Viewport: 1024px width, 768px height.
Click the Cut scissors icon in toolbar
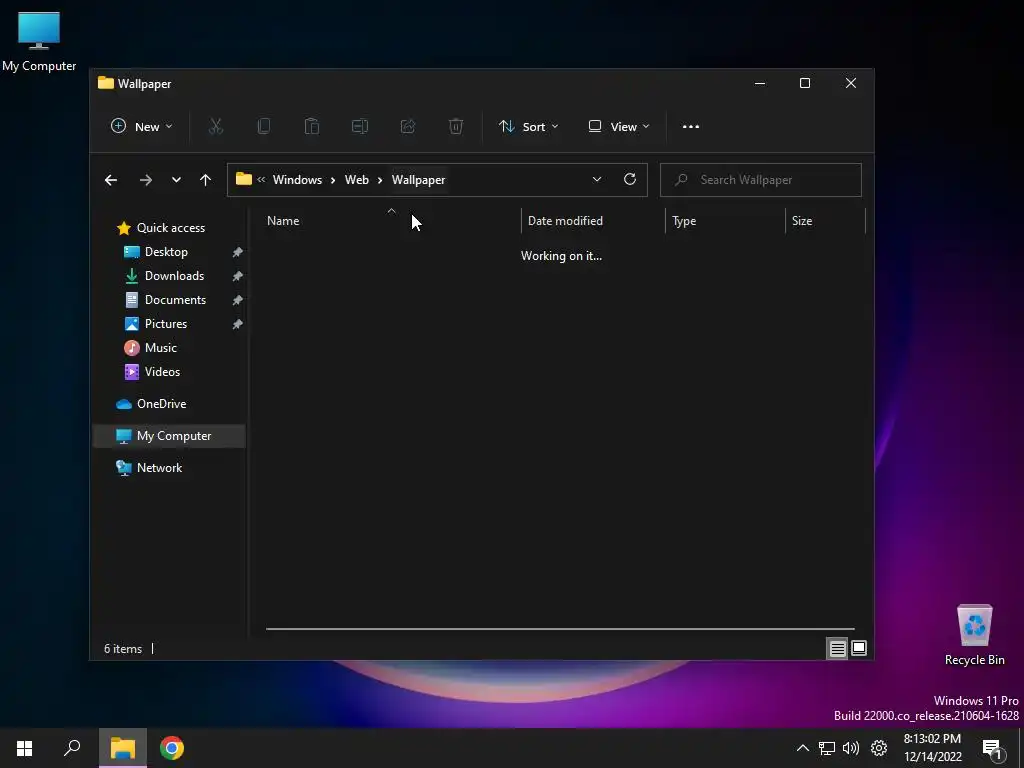pyautogui.click(x=216, y=126)
